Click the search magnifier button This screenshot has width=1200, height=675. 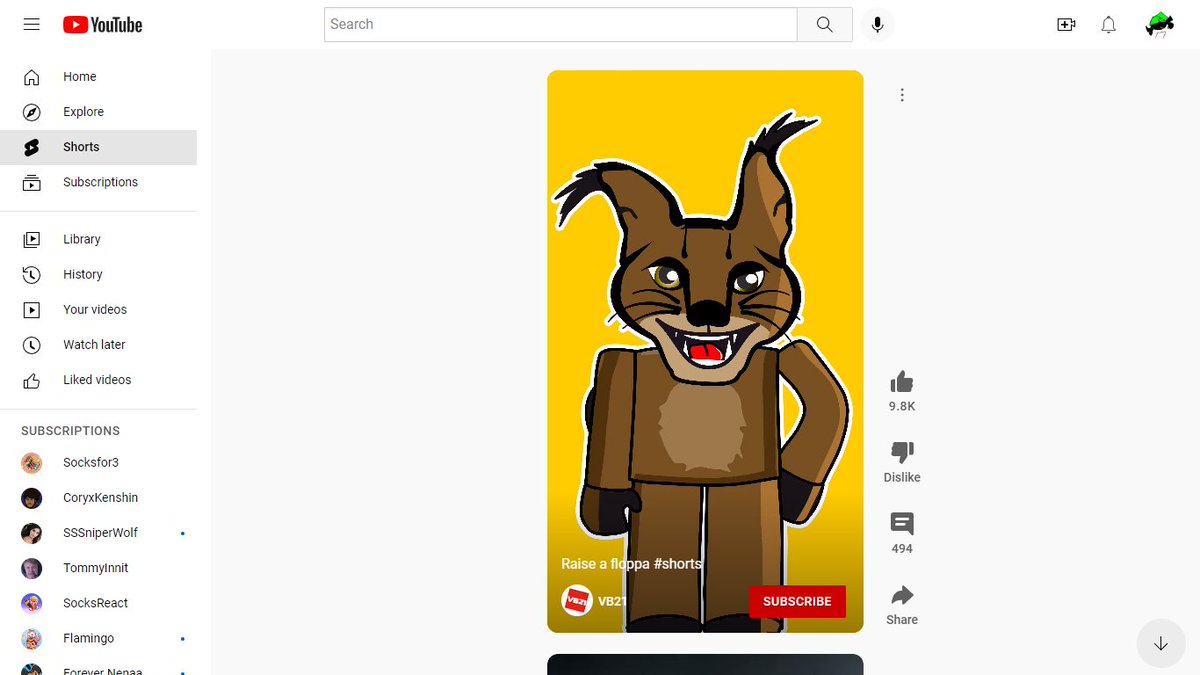(x=825, y=25)
